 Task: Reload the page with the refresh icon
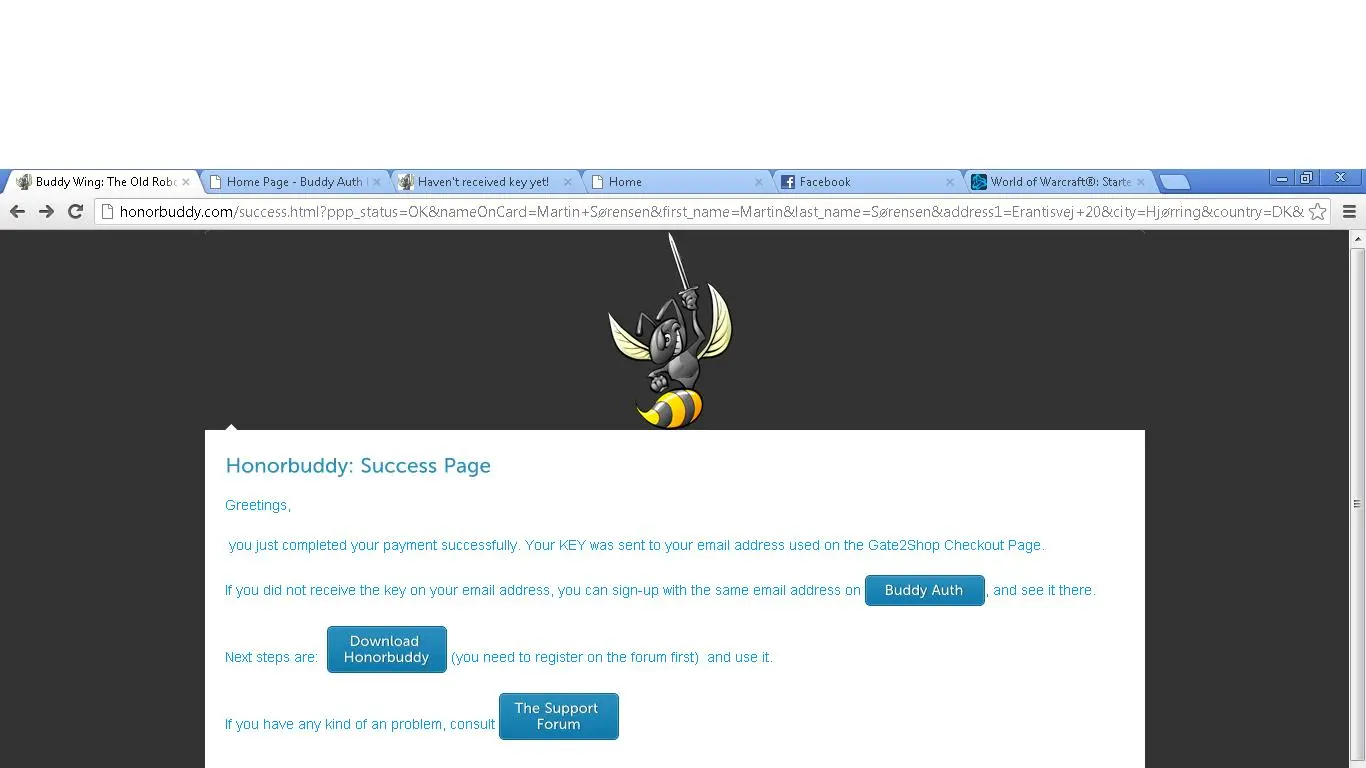pyautogui.click(x=75, y=211)
